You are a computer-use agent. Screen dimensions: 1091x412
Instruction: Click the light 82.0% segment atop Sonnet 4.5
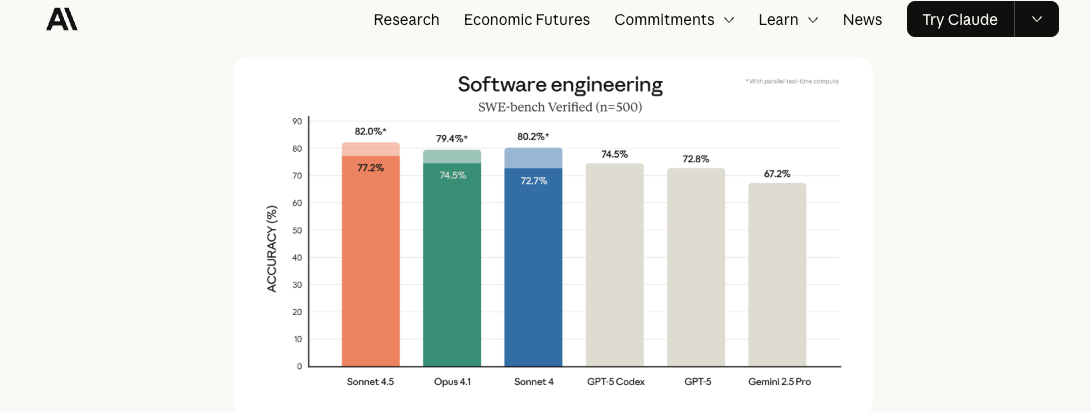click(370, 149)
